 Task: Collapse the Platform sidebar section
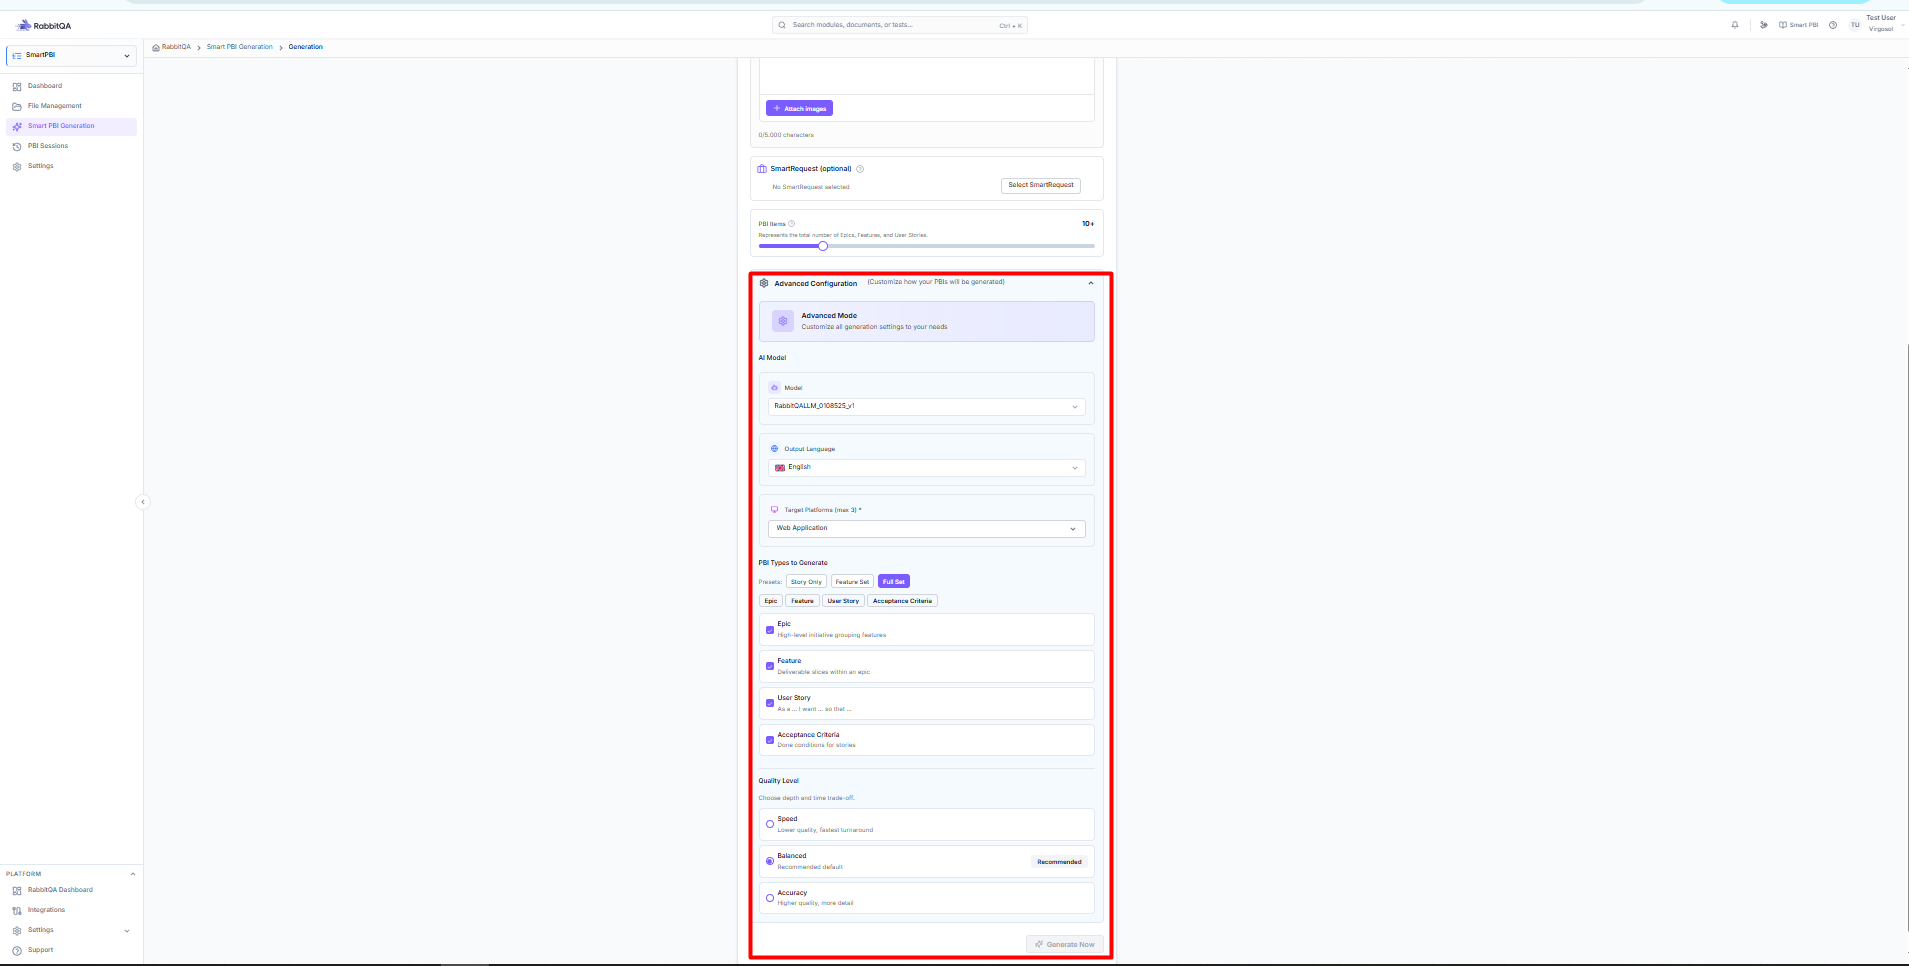pyautogui.click(x=132, y=874)
